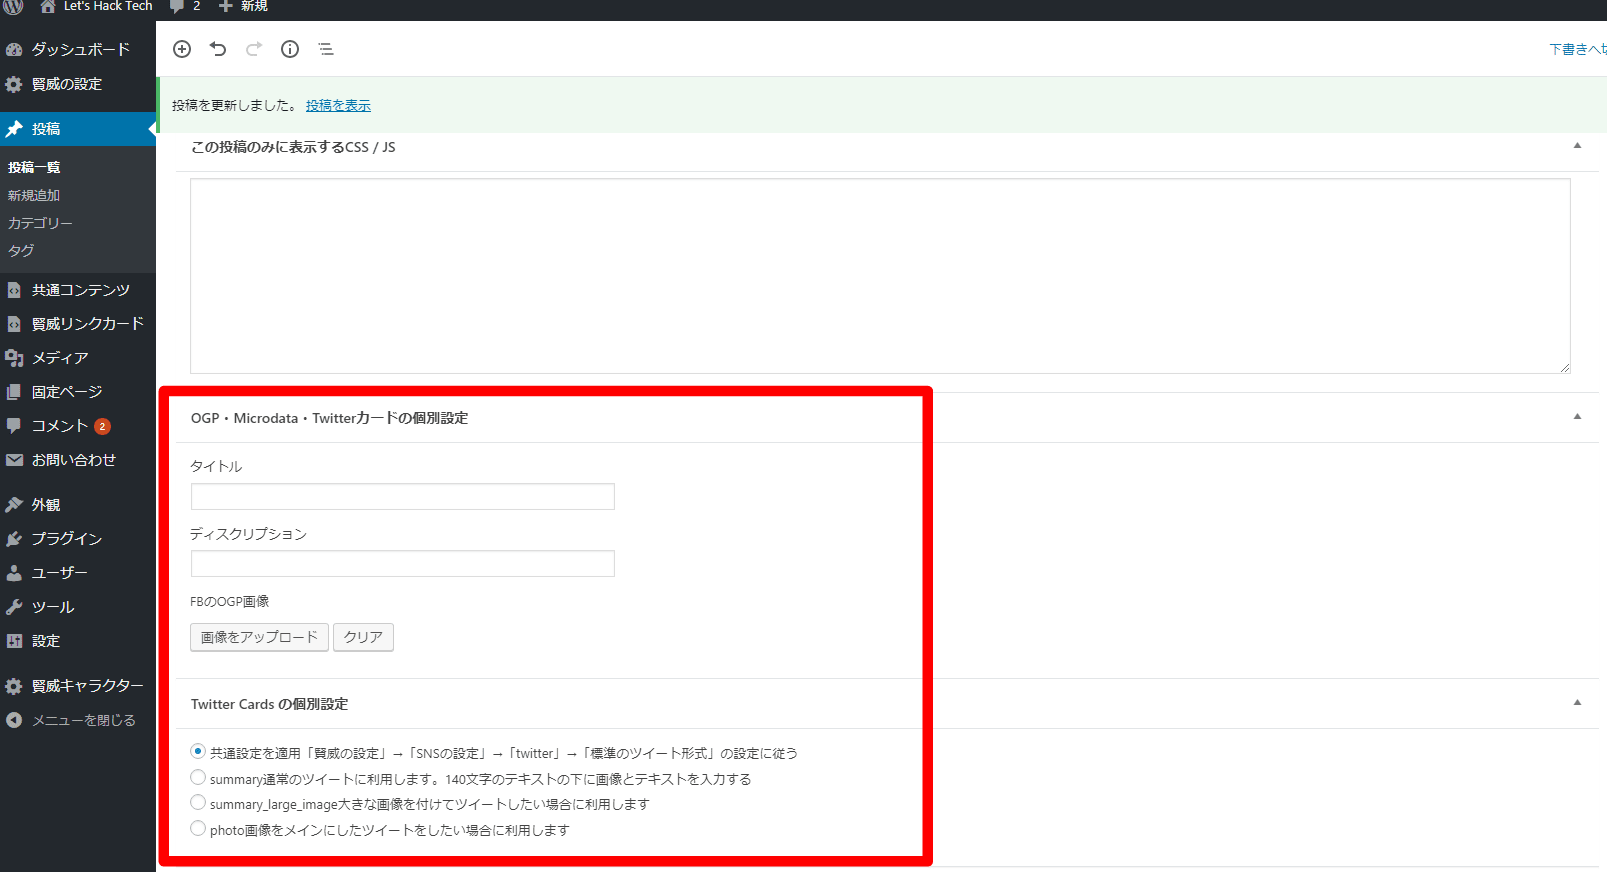1607x872 pixels.
Task: Click the plus 新規 icon in admin bar
Action: [226, 6]
